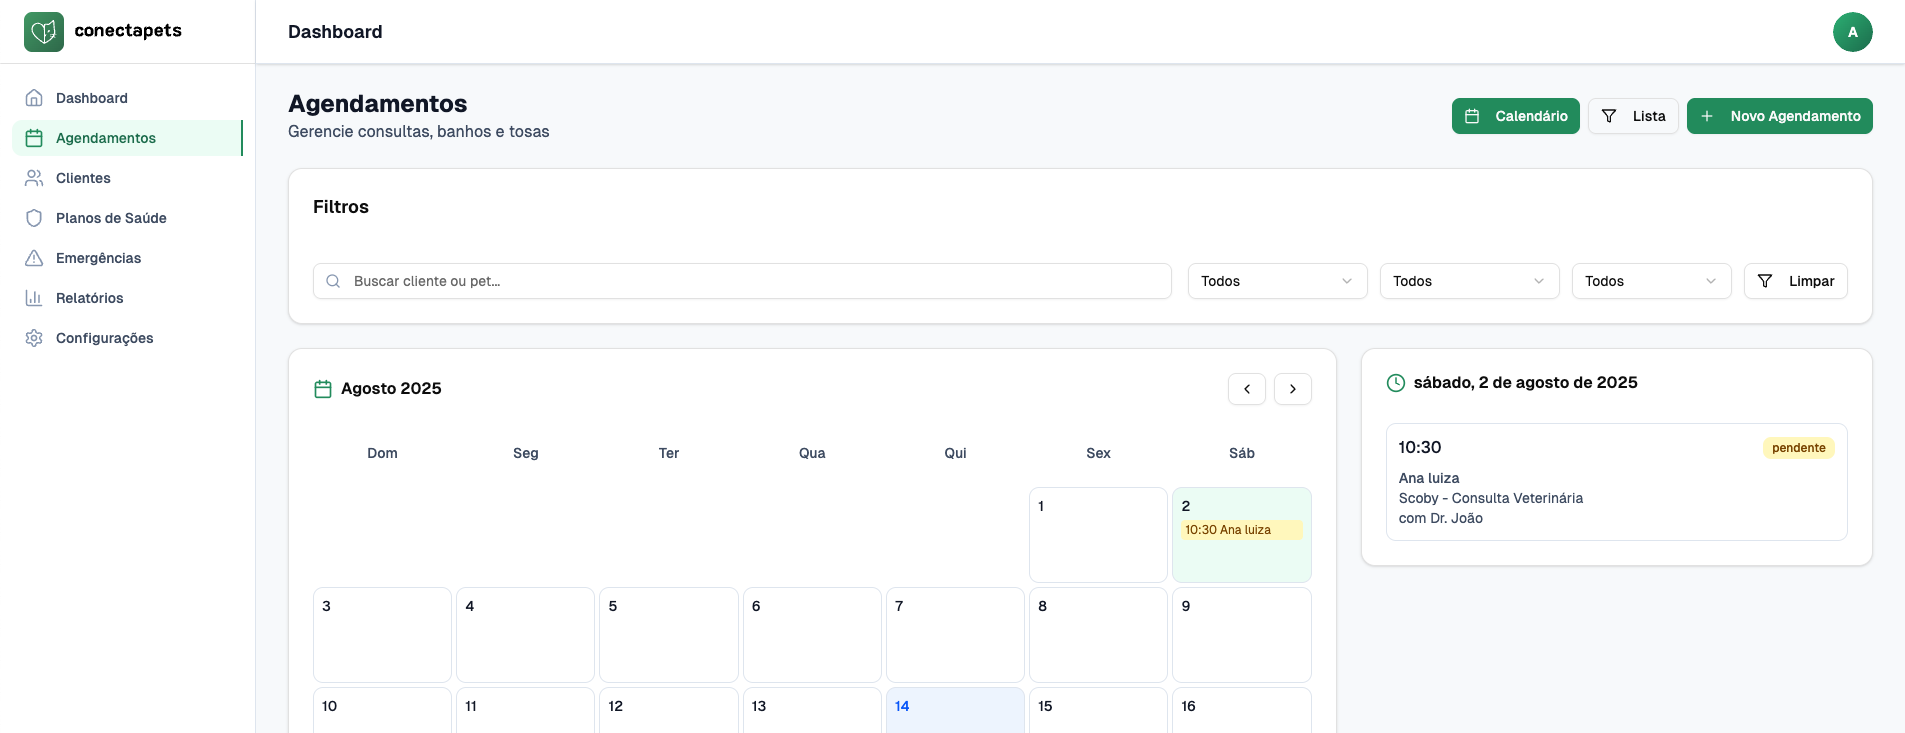Click the Novo Agendamento button
The image size is (1905, 733).
pos(1779,116)
